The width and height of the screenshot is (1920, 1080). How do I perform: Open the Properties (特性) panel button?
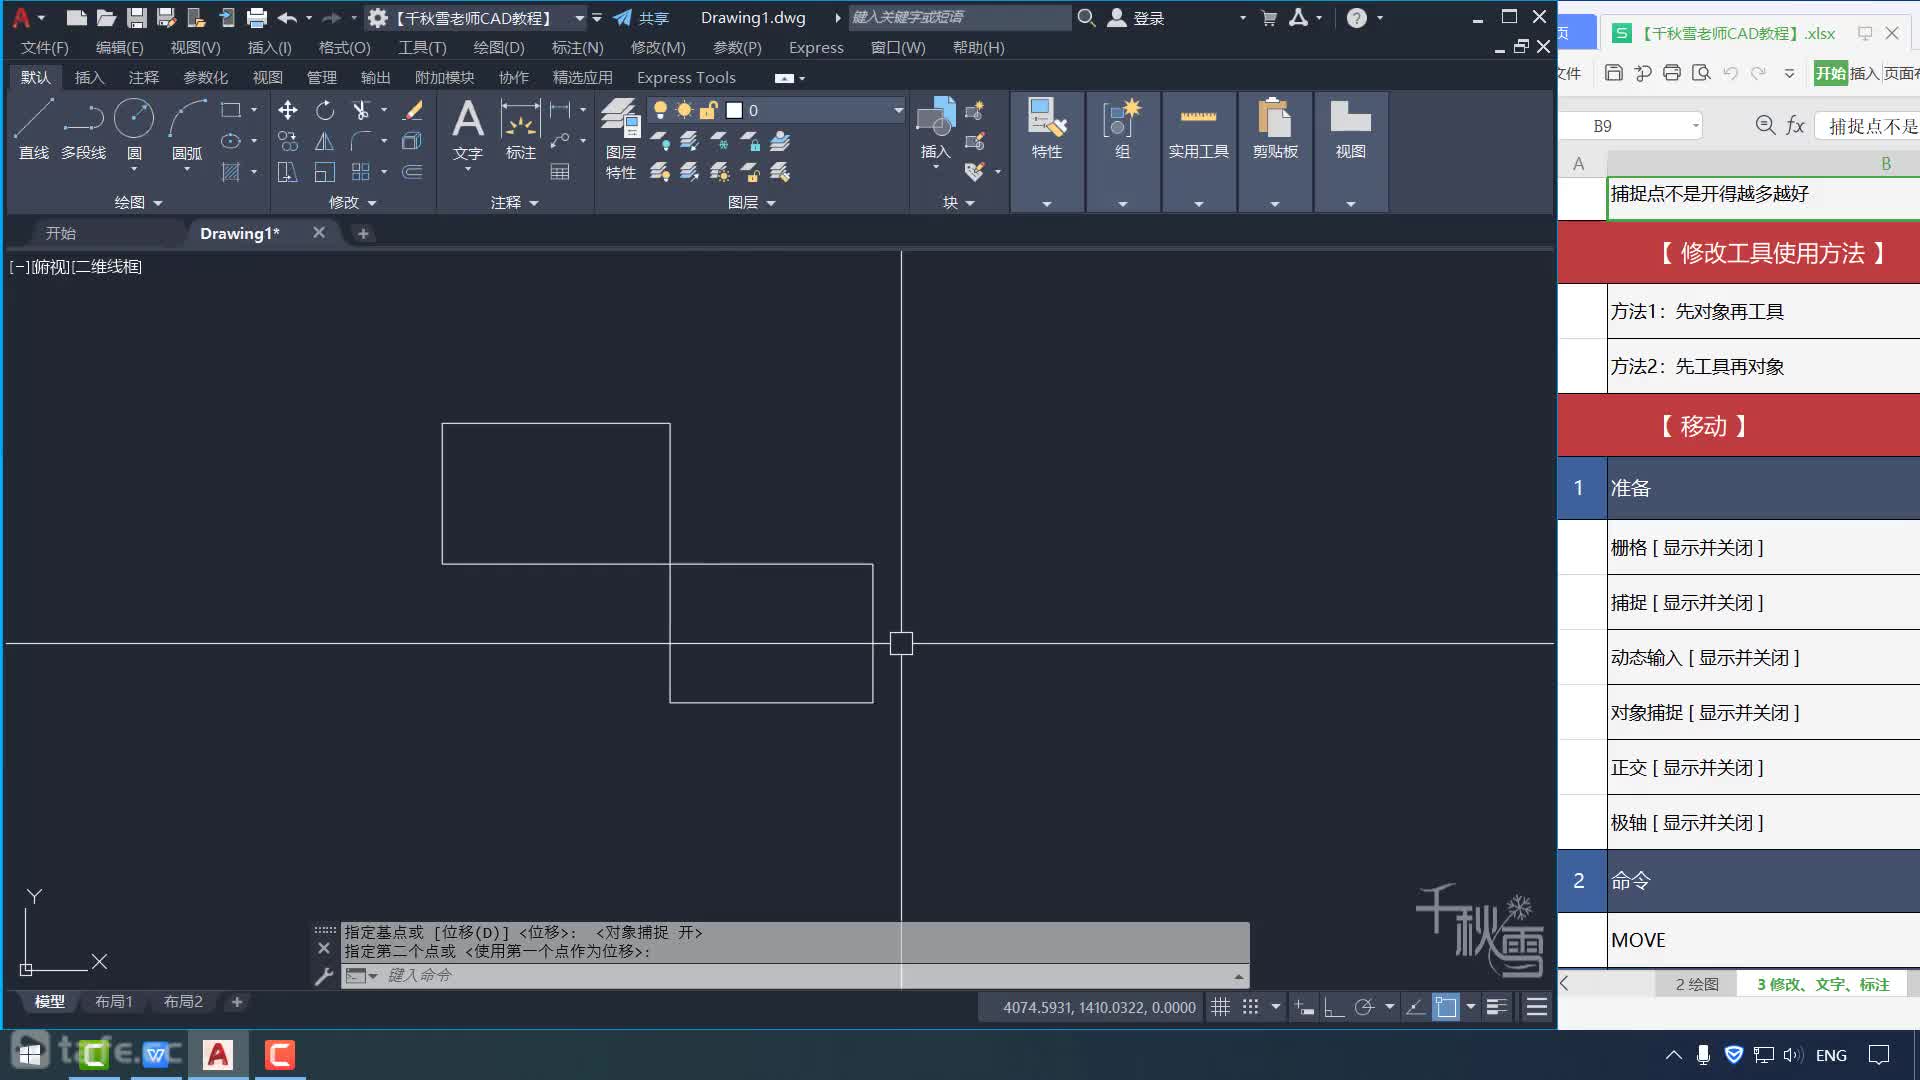pyautogui.click(x=1047, y=150)
